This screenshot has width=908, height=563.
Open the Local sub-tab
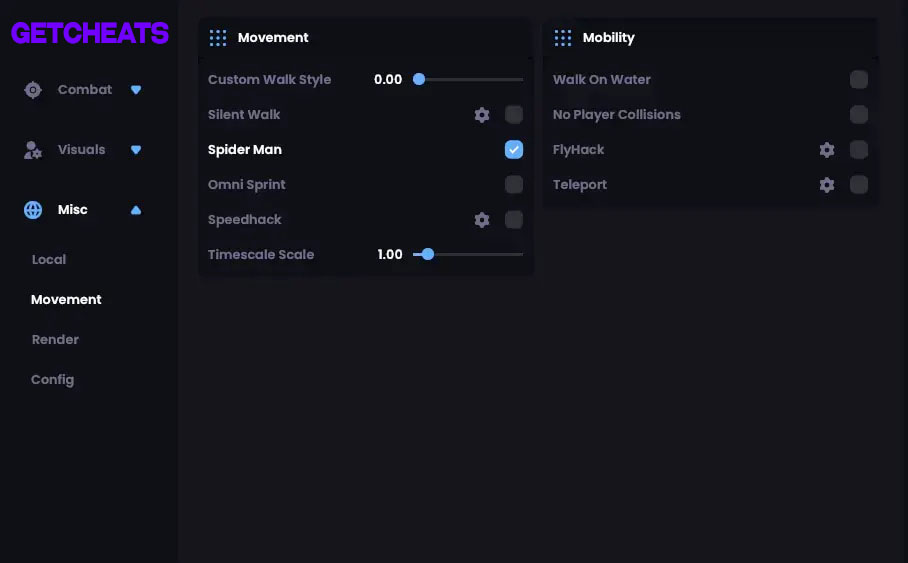pos(49,259)
